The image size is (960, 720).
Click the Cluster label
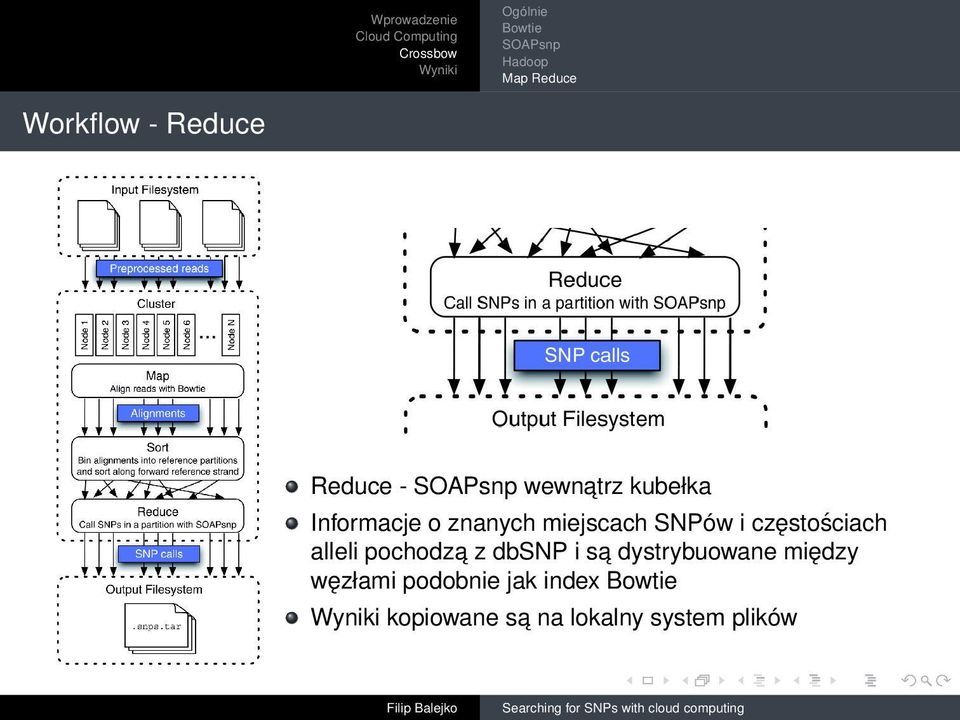pyautogui.click(x=156, y=304)
